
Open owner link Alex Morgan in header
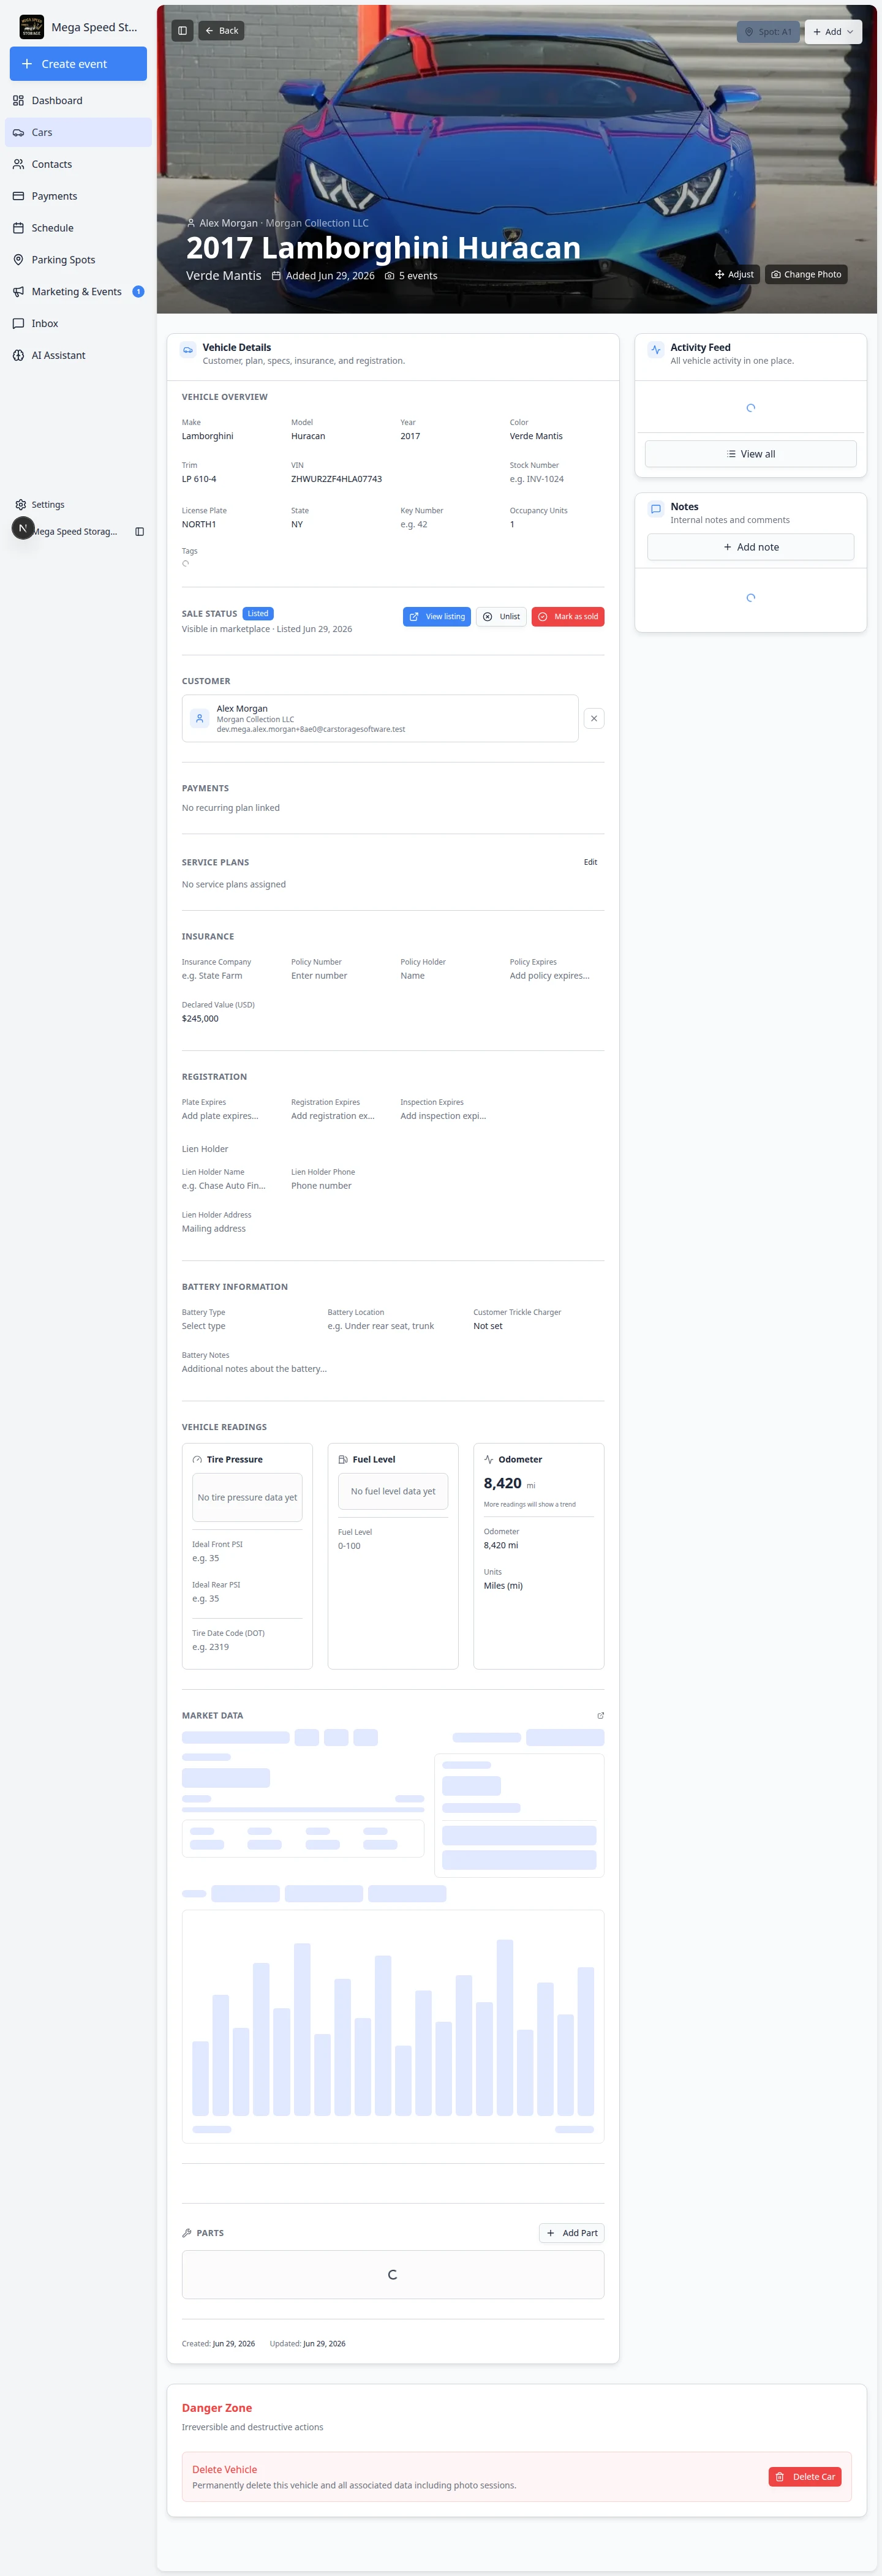[x=228, y=224]
